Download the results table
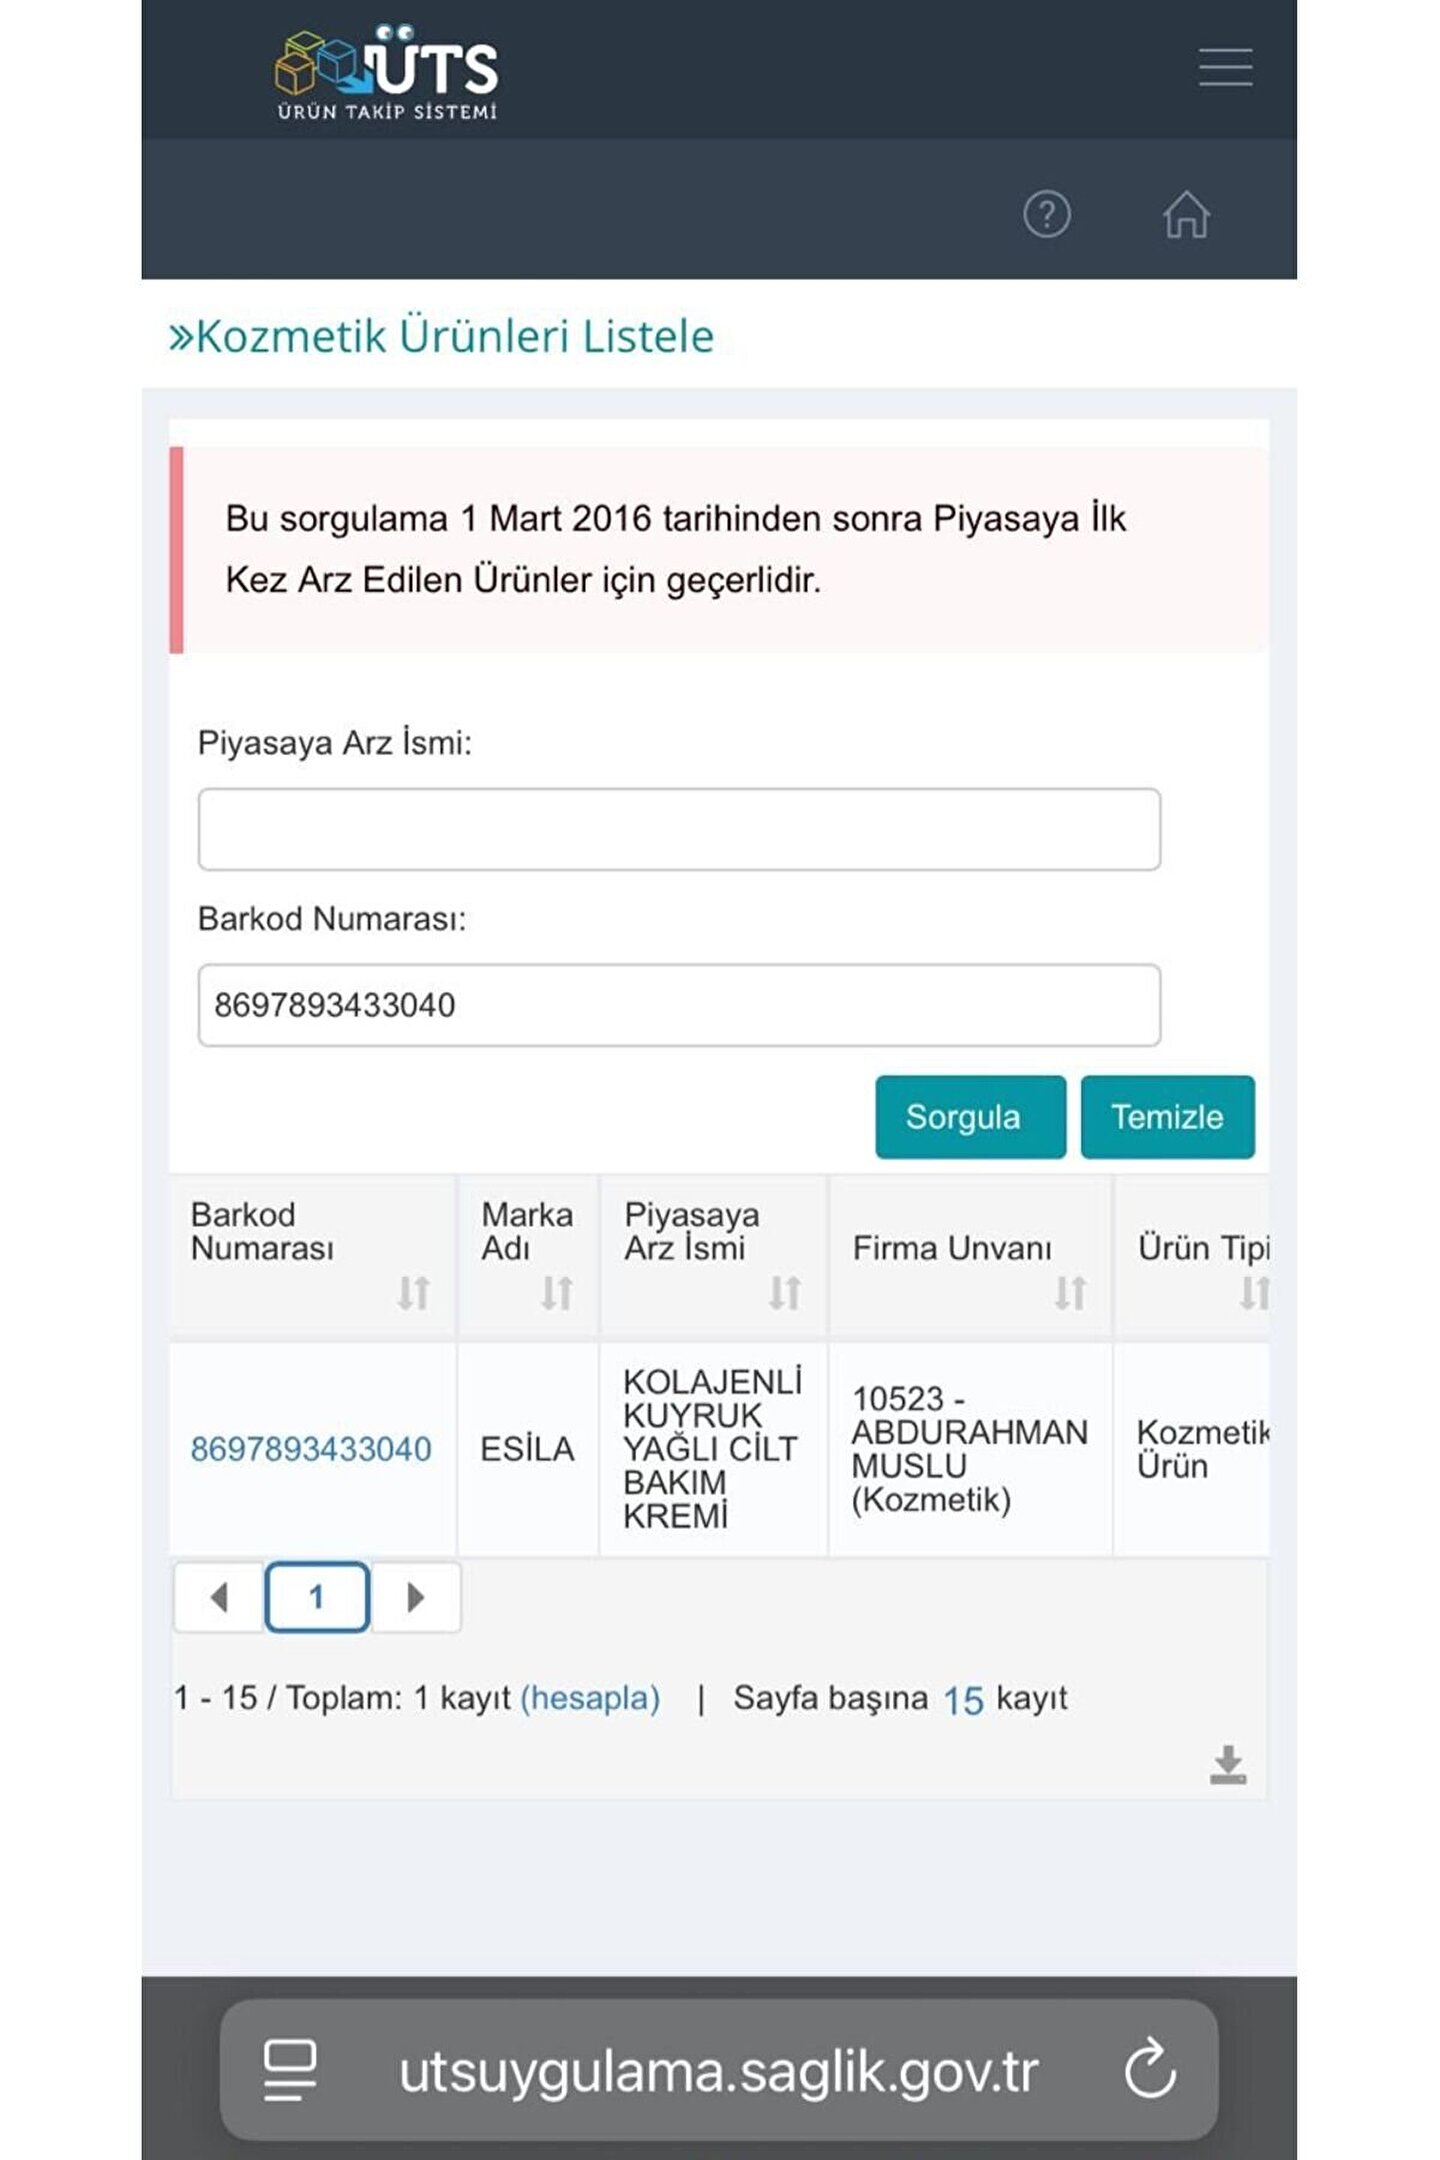This screenshot has width=1440, height=2160. point(1228,1765)
